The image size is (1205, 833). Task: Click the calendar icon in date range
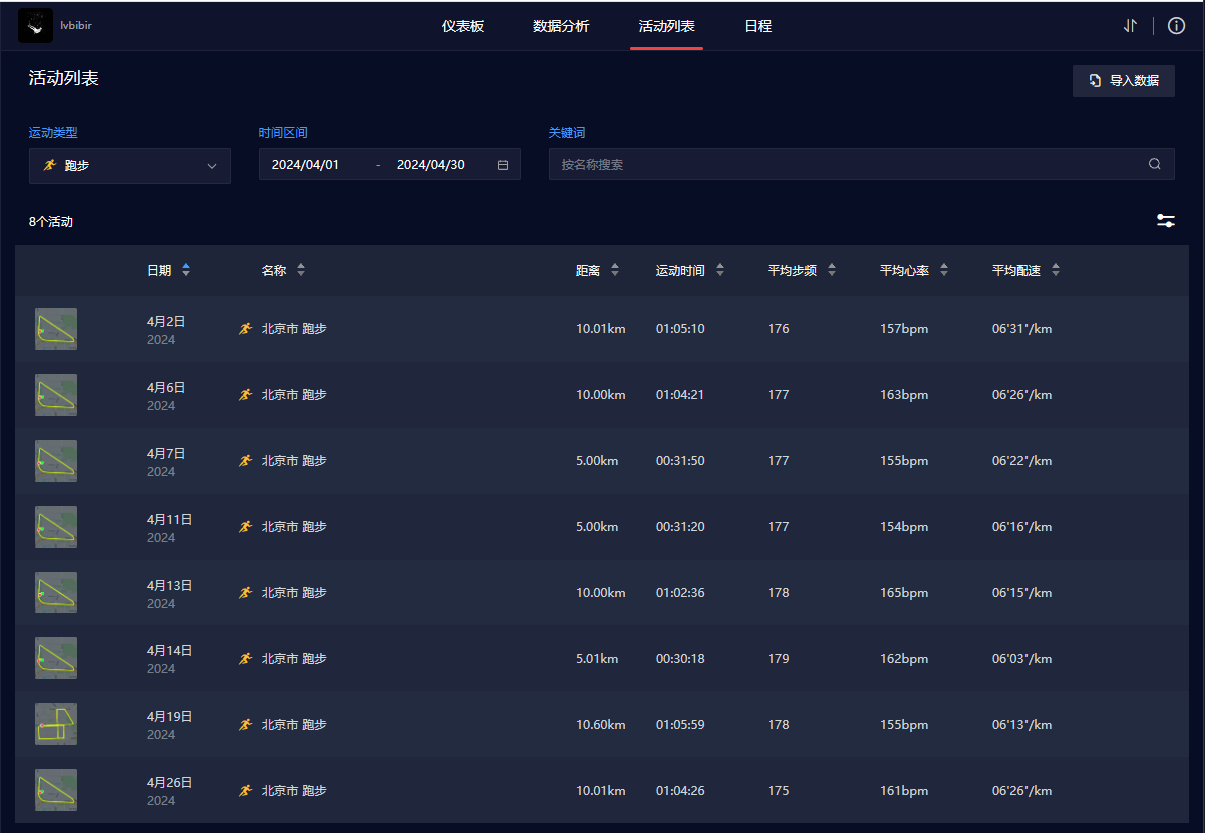tap(503, 165)
